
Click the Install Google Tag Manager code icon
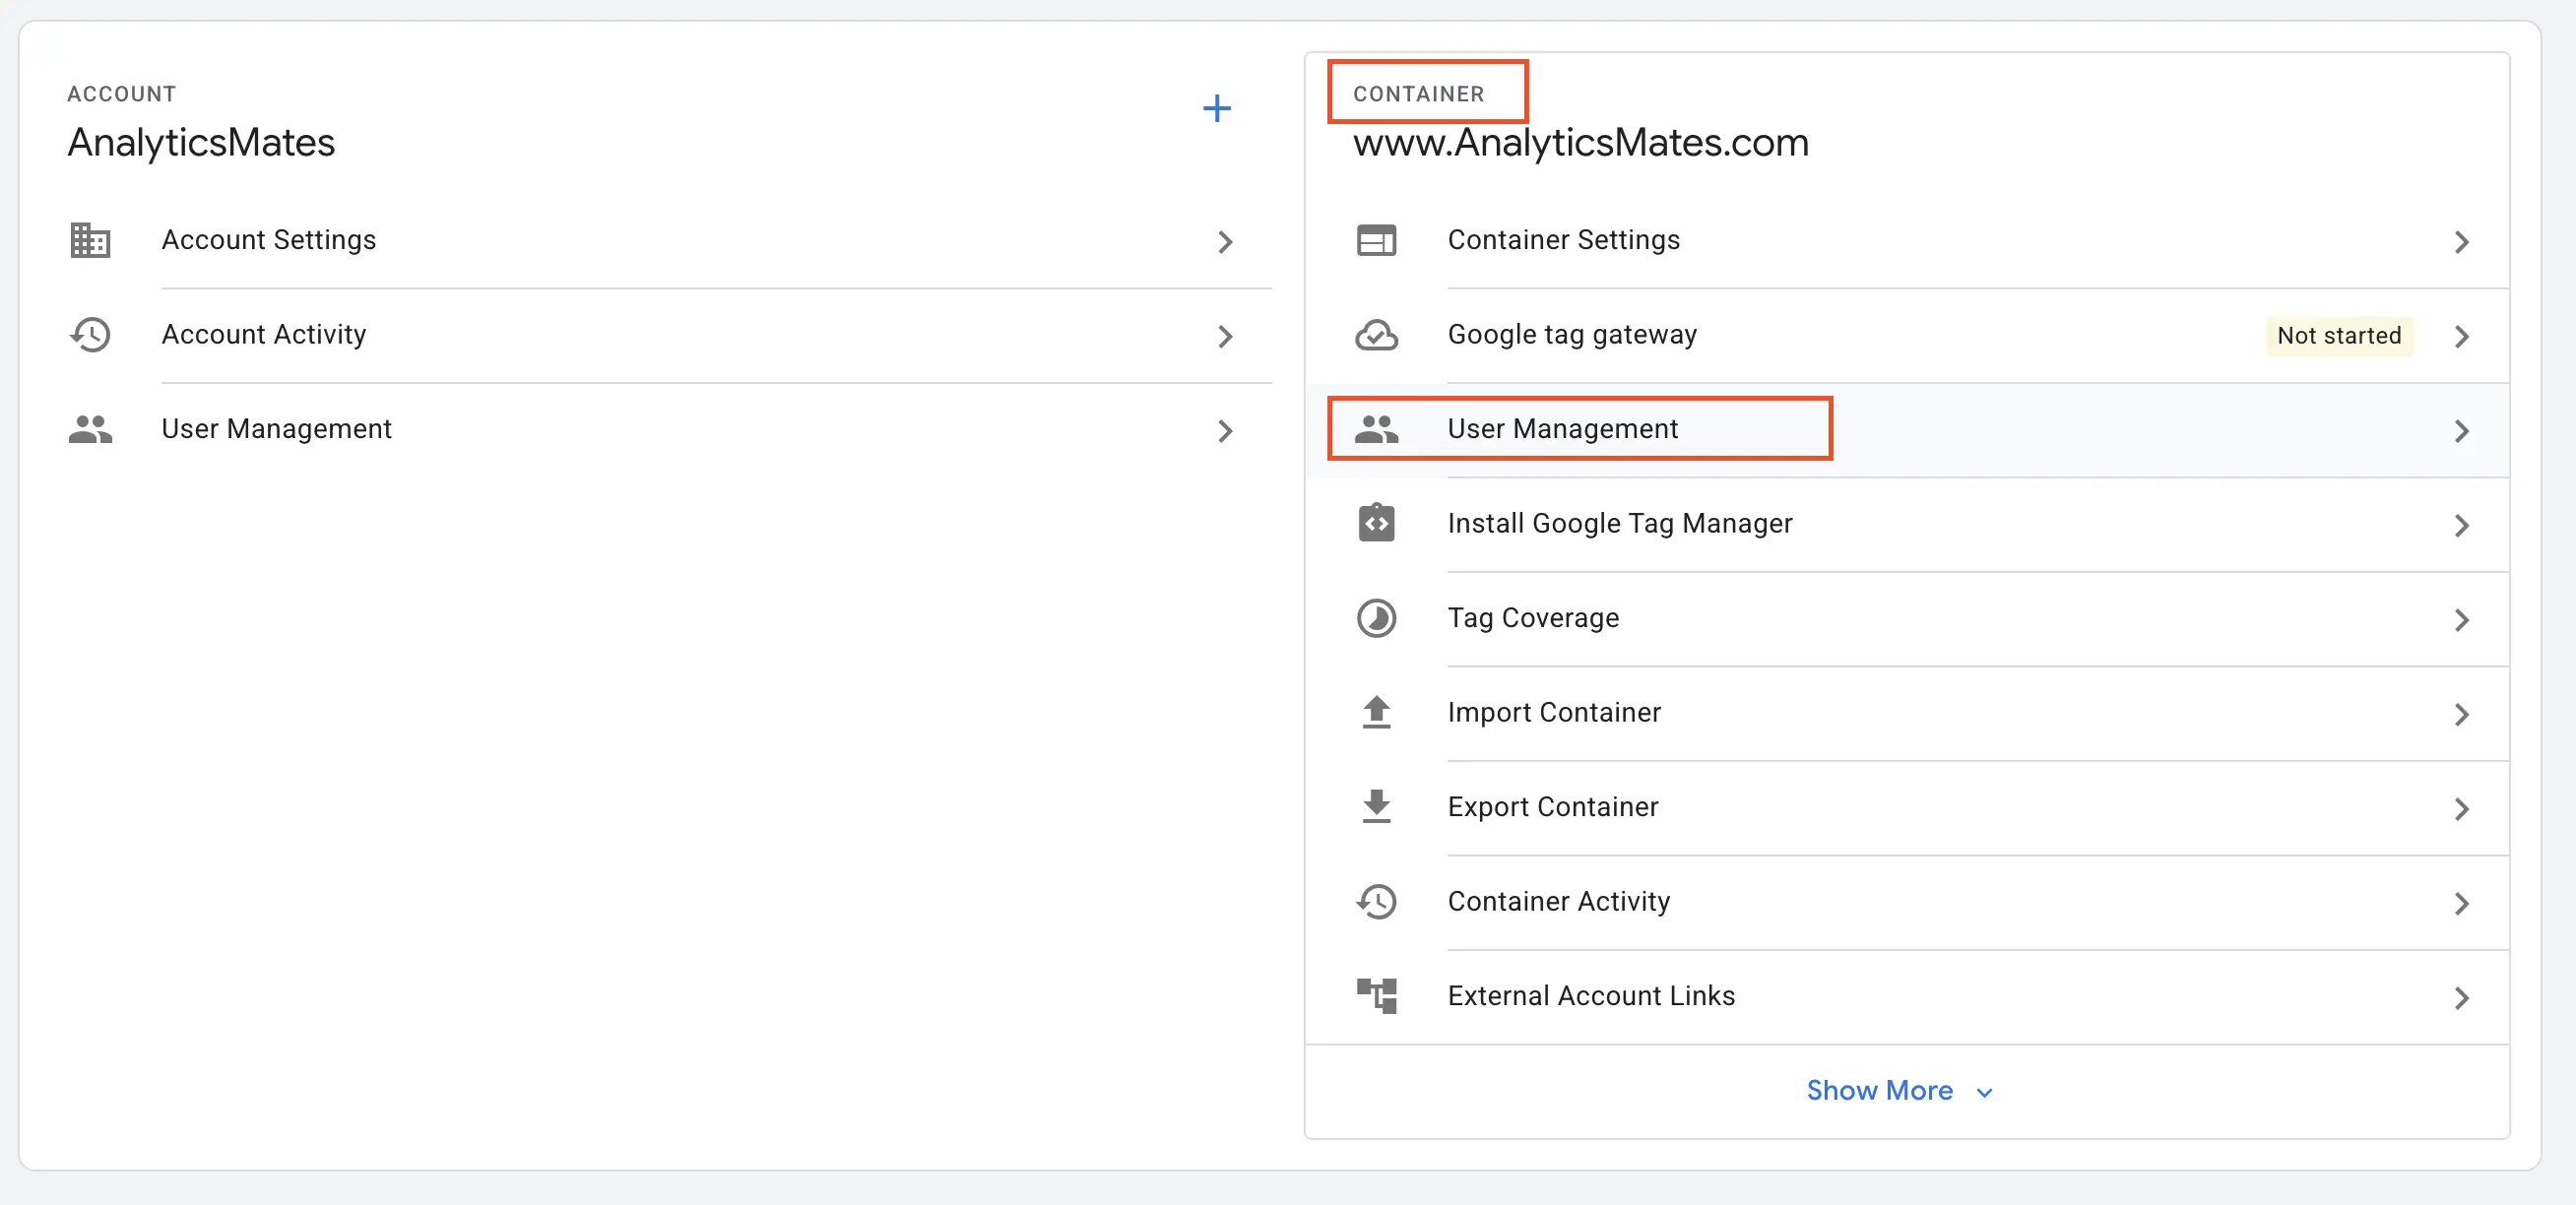[1376, 523]
